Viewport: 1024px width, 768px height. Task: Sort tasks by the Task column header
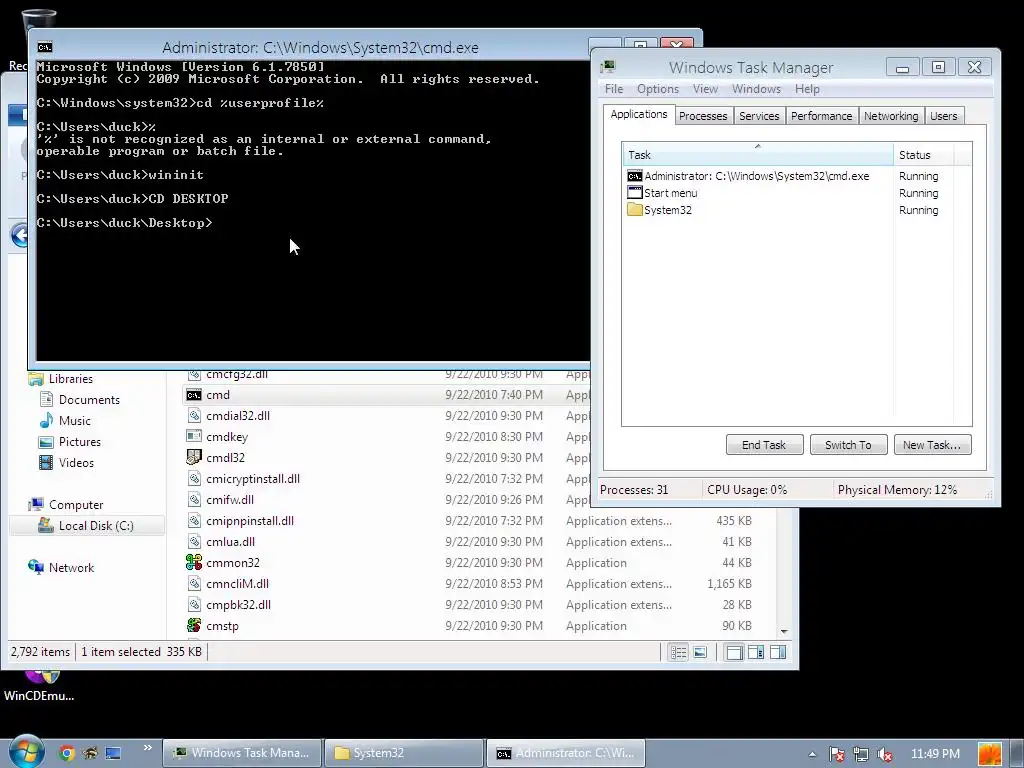click(758, 155)
